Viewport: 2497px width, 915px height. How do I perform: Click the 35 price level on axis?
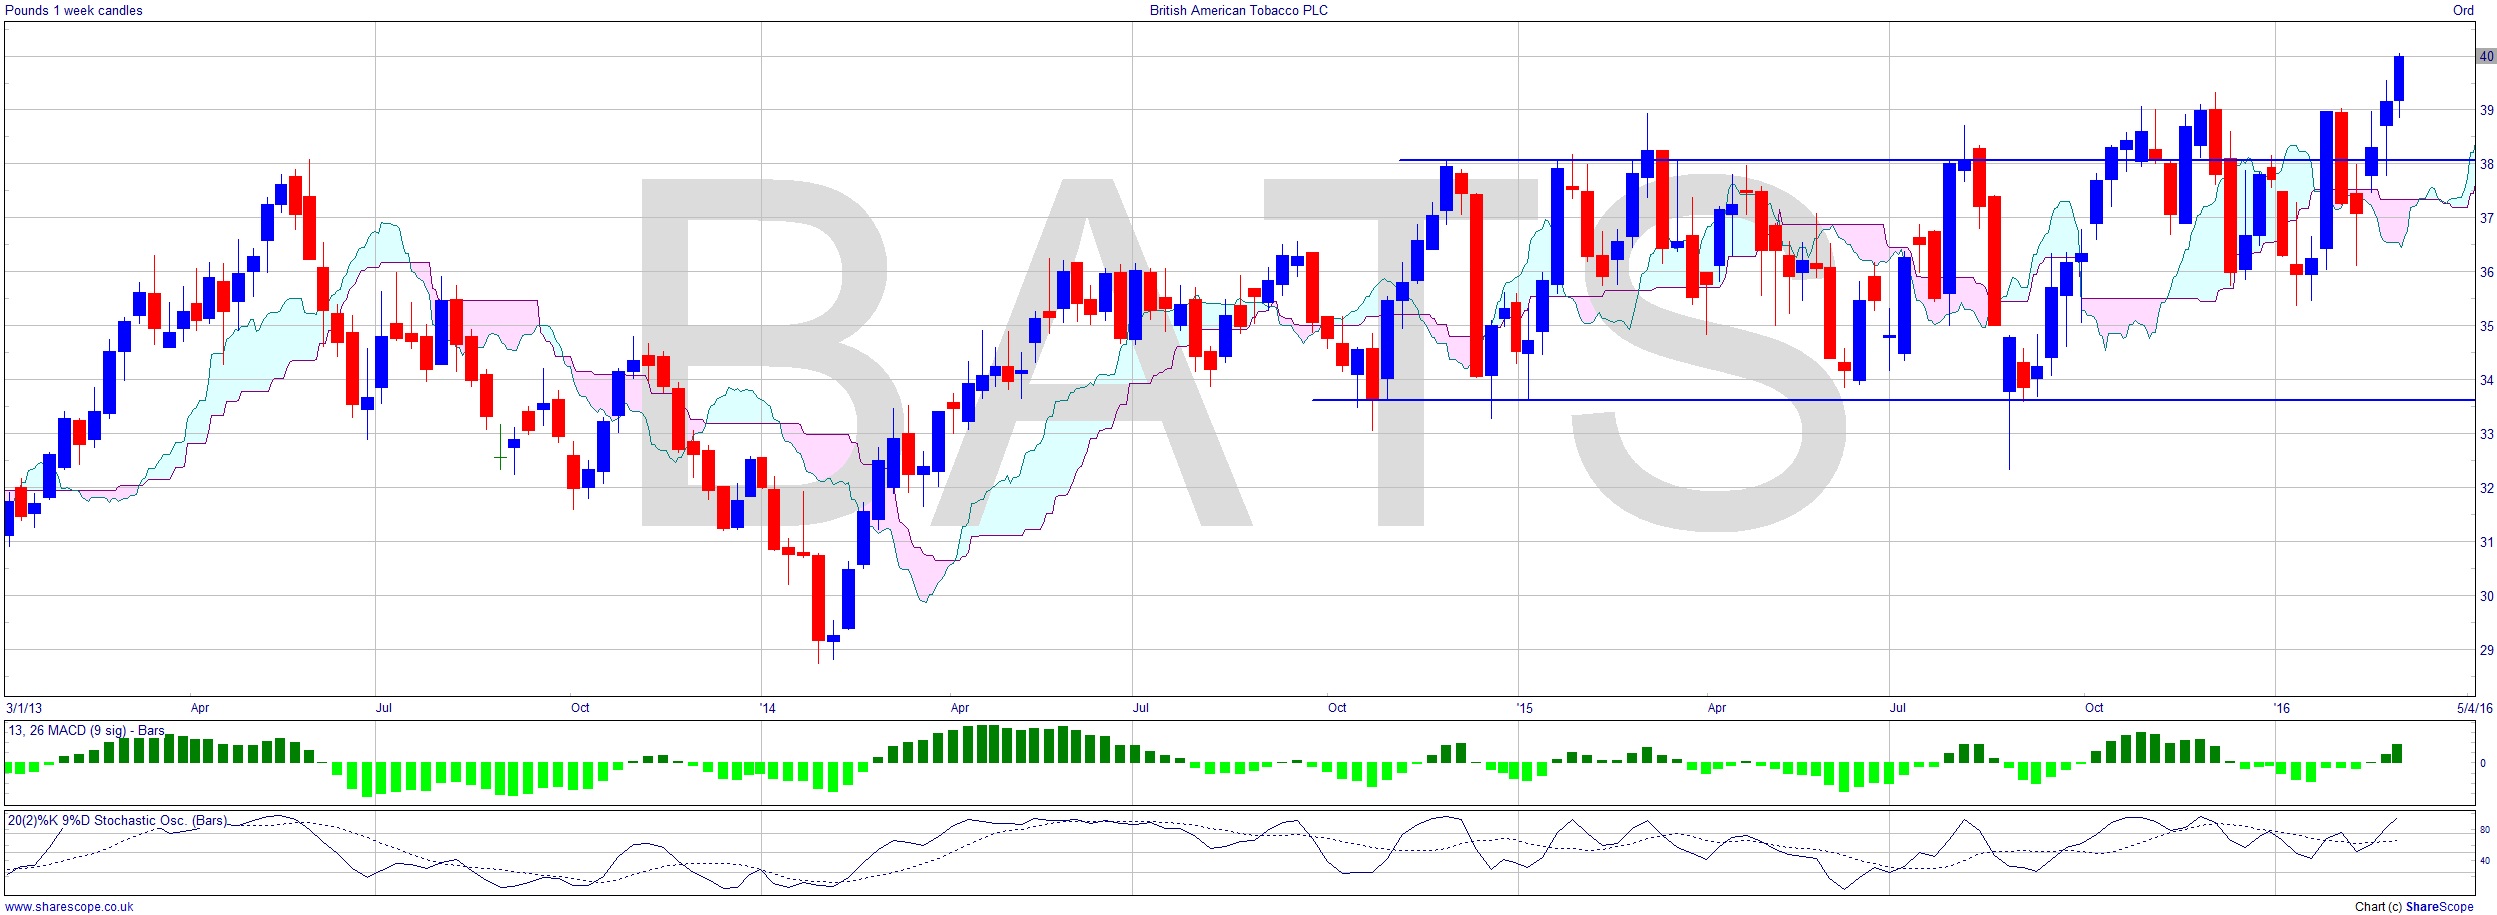point(2485,326)
